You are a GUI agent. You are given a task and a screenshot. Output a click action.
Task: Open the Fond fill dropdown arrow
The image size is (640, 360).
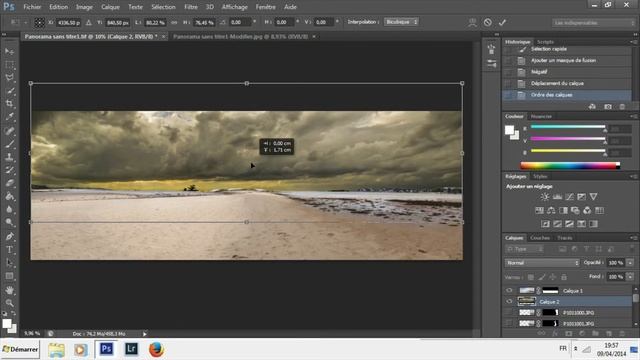pos(630,277)
